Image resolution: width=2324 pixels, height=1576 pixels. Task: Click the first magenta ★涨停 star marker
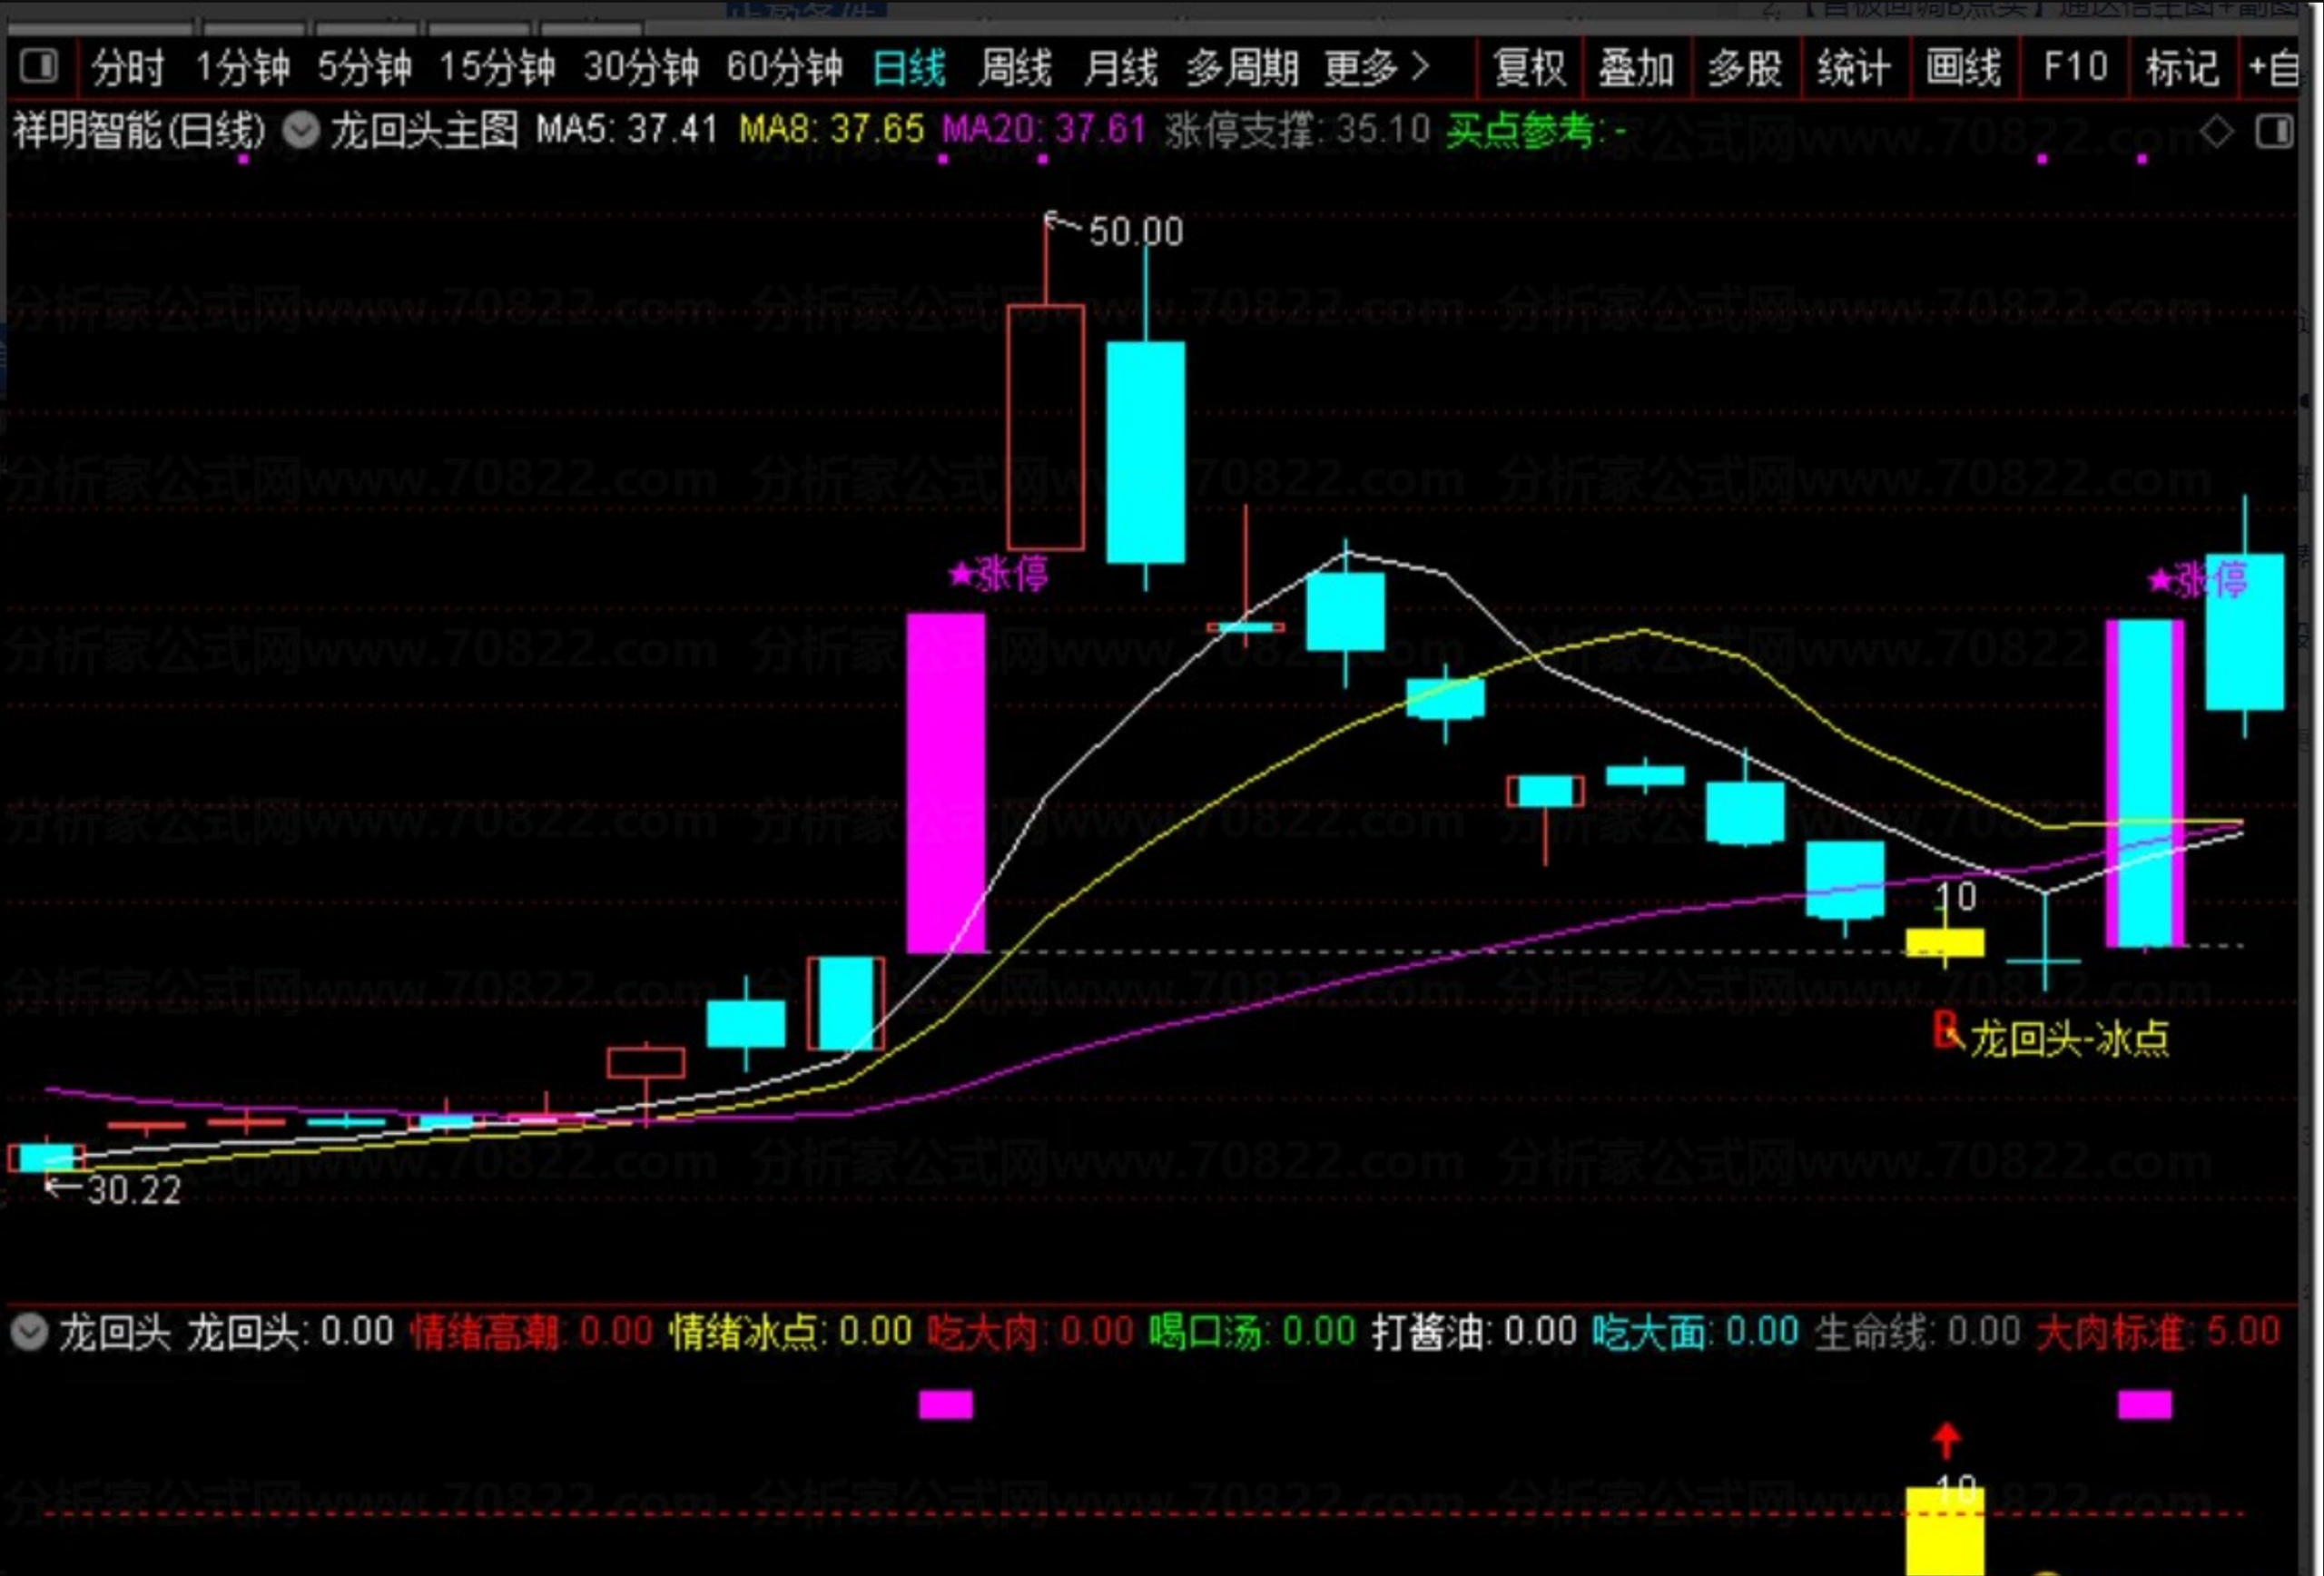[961, 575]
